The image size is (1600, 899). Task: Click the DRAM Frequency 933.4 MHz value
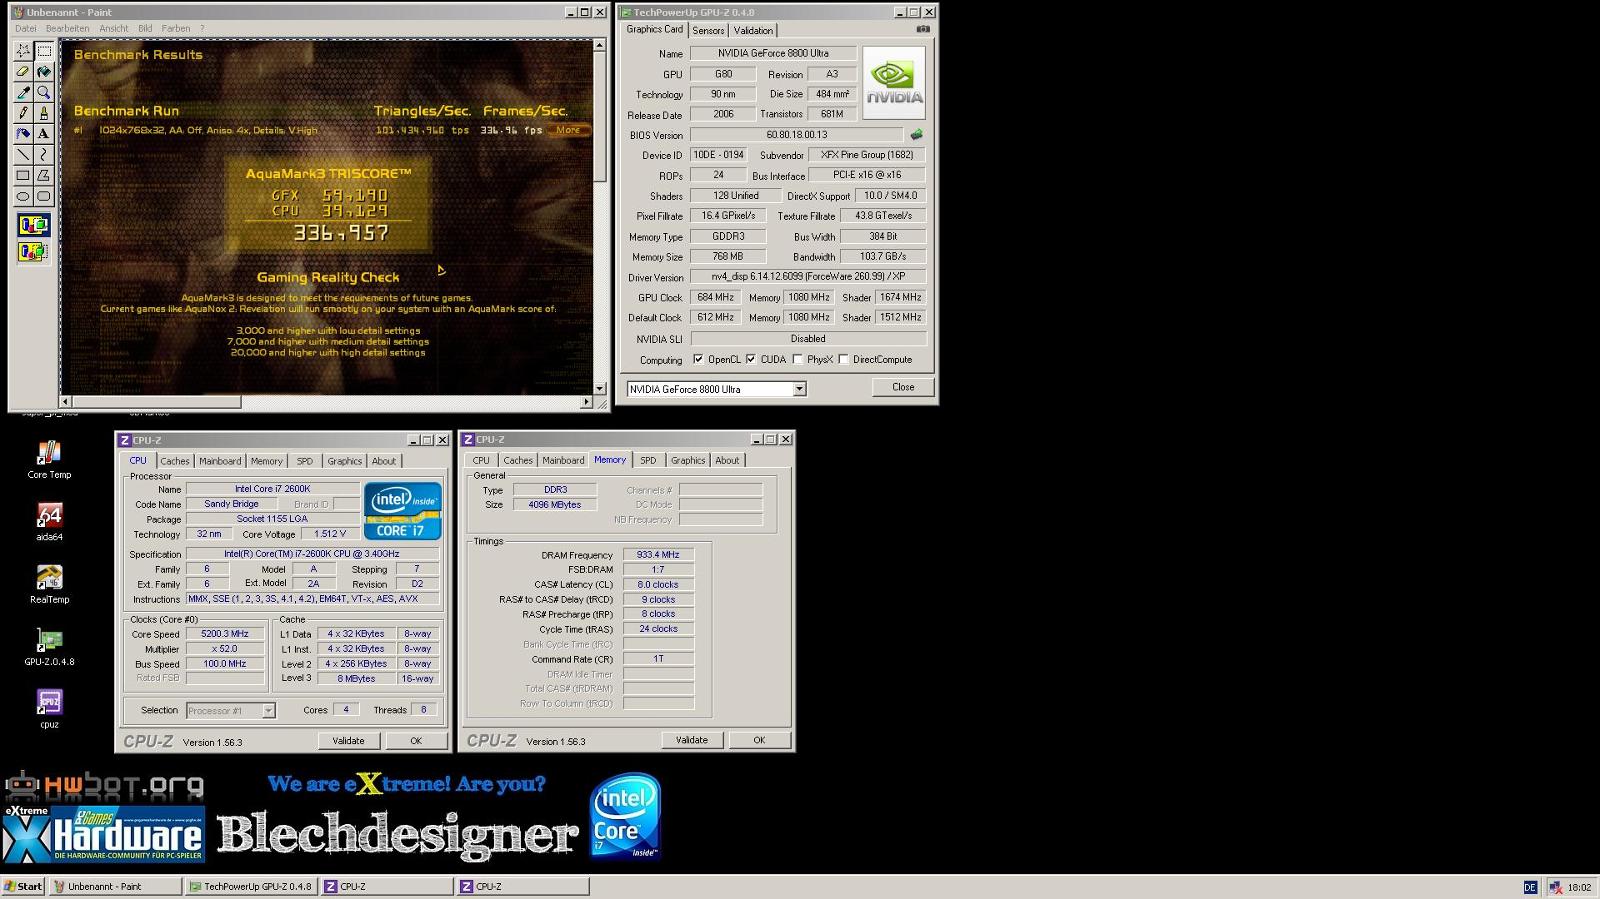658,555
